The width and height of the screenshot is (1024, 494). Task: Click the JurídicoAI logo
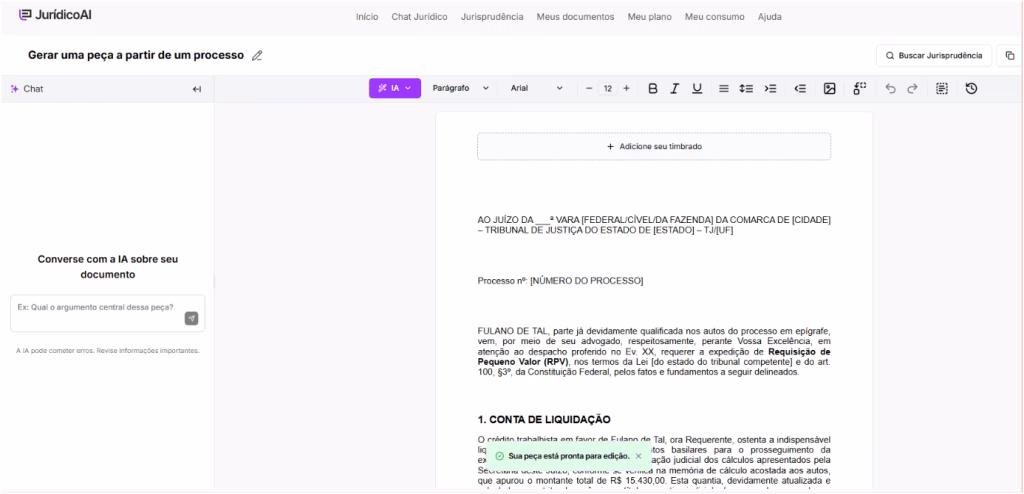tap(55, 14)
